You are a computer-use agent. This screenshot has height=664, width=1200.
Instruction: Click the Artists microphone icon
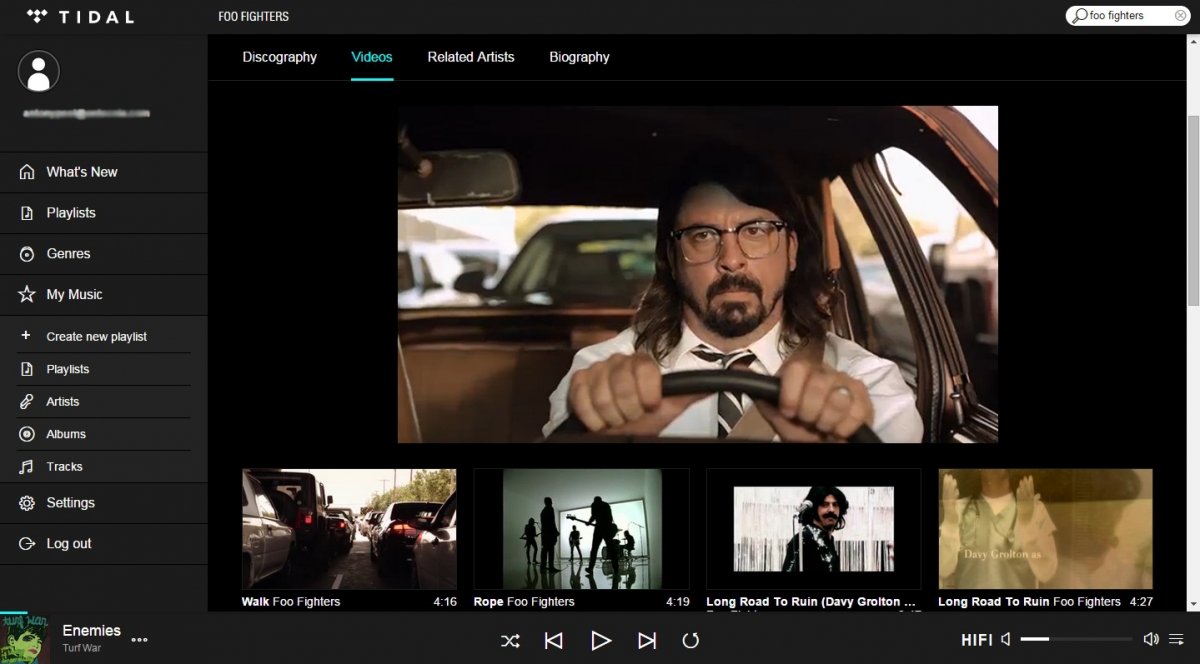(26, 401)
